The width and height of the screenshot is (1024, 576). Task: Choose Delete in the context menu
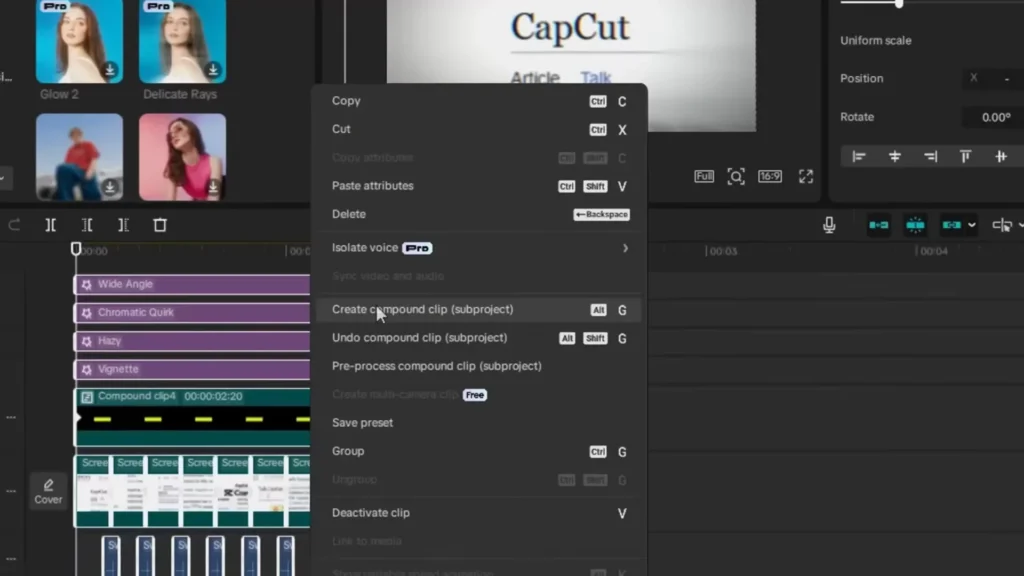tap(480, 214)
